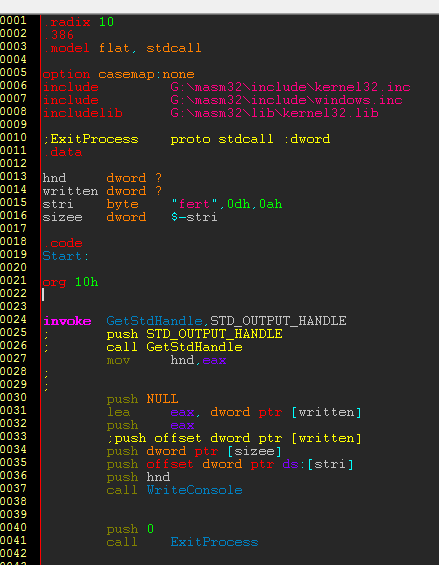Click variable name 'written' on line 0014
The width and height of the screenshot is (439, 565).
(70, 191)
